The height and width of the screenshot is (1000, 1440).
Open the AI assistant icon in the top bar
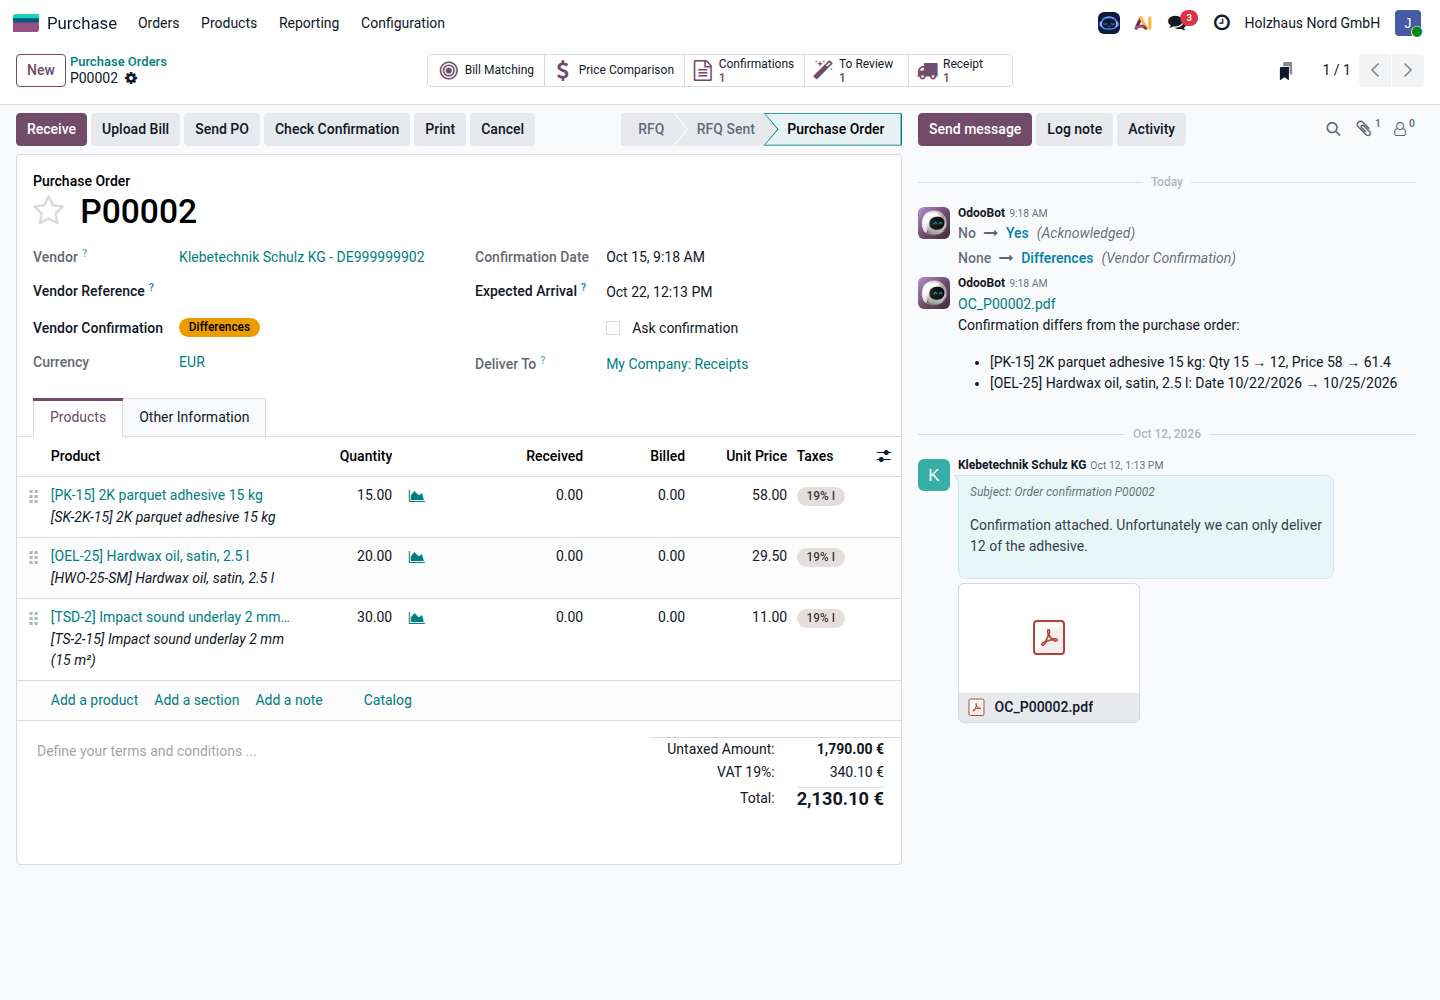(1143, 23)
